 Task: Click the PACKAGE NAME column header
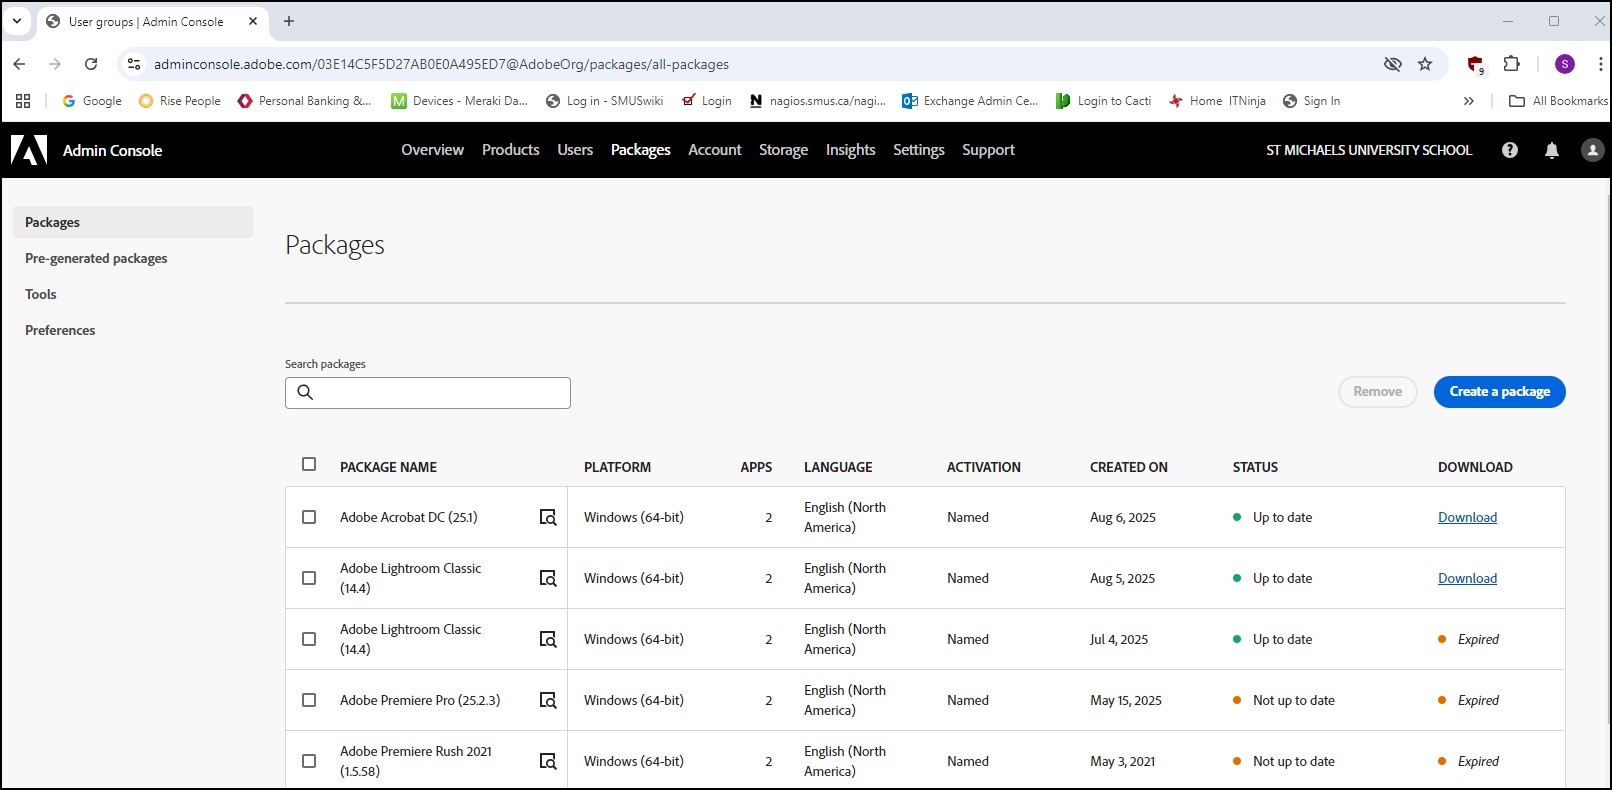coord(388,467)
